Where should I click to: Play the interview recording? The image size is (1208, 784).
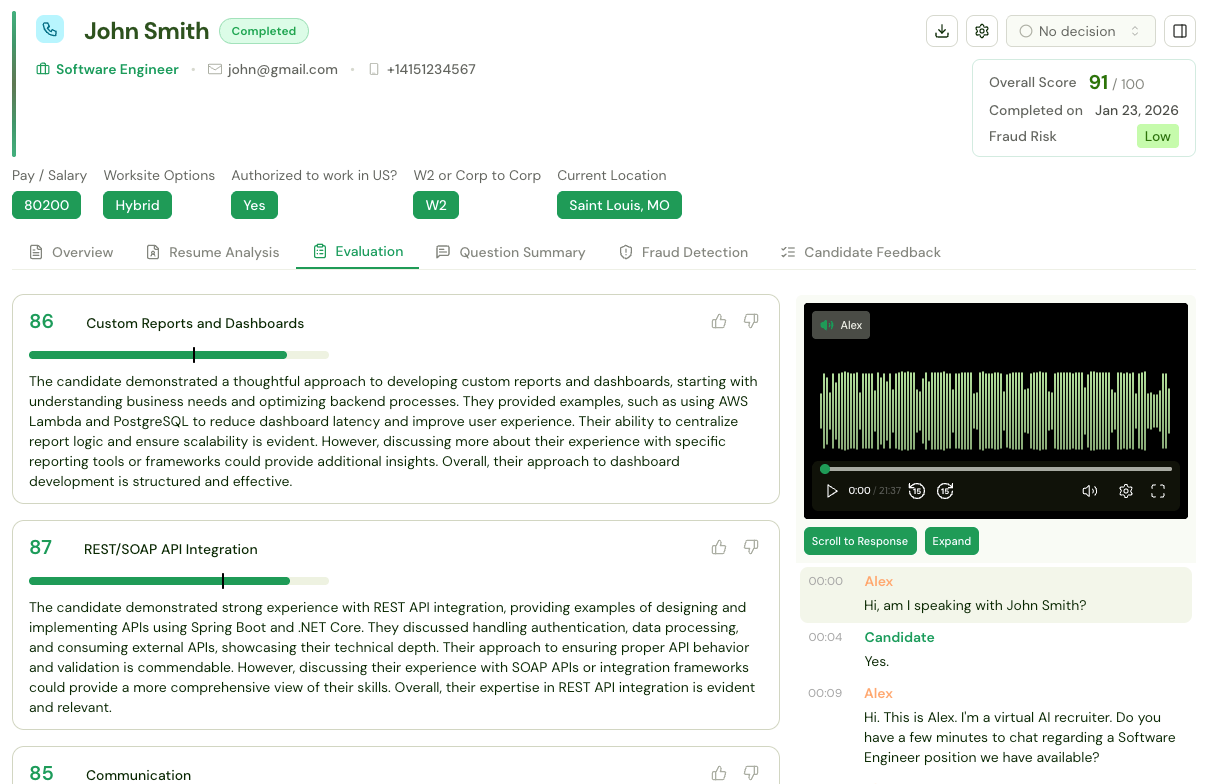pos(832,491)
